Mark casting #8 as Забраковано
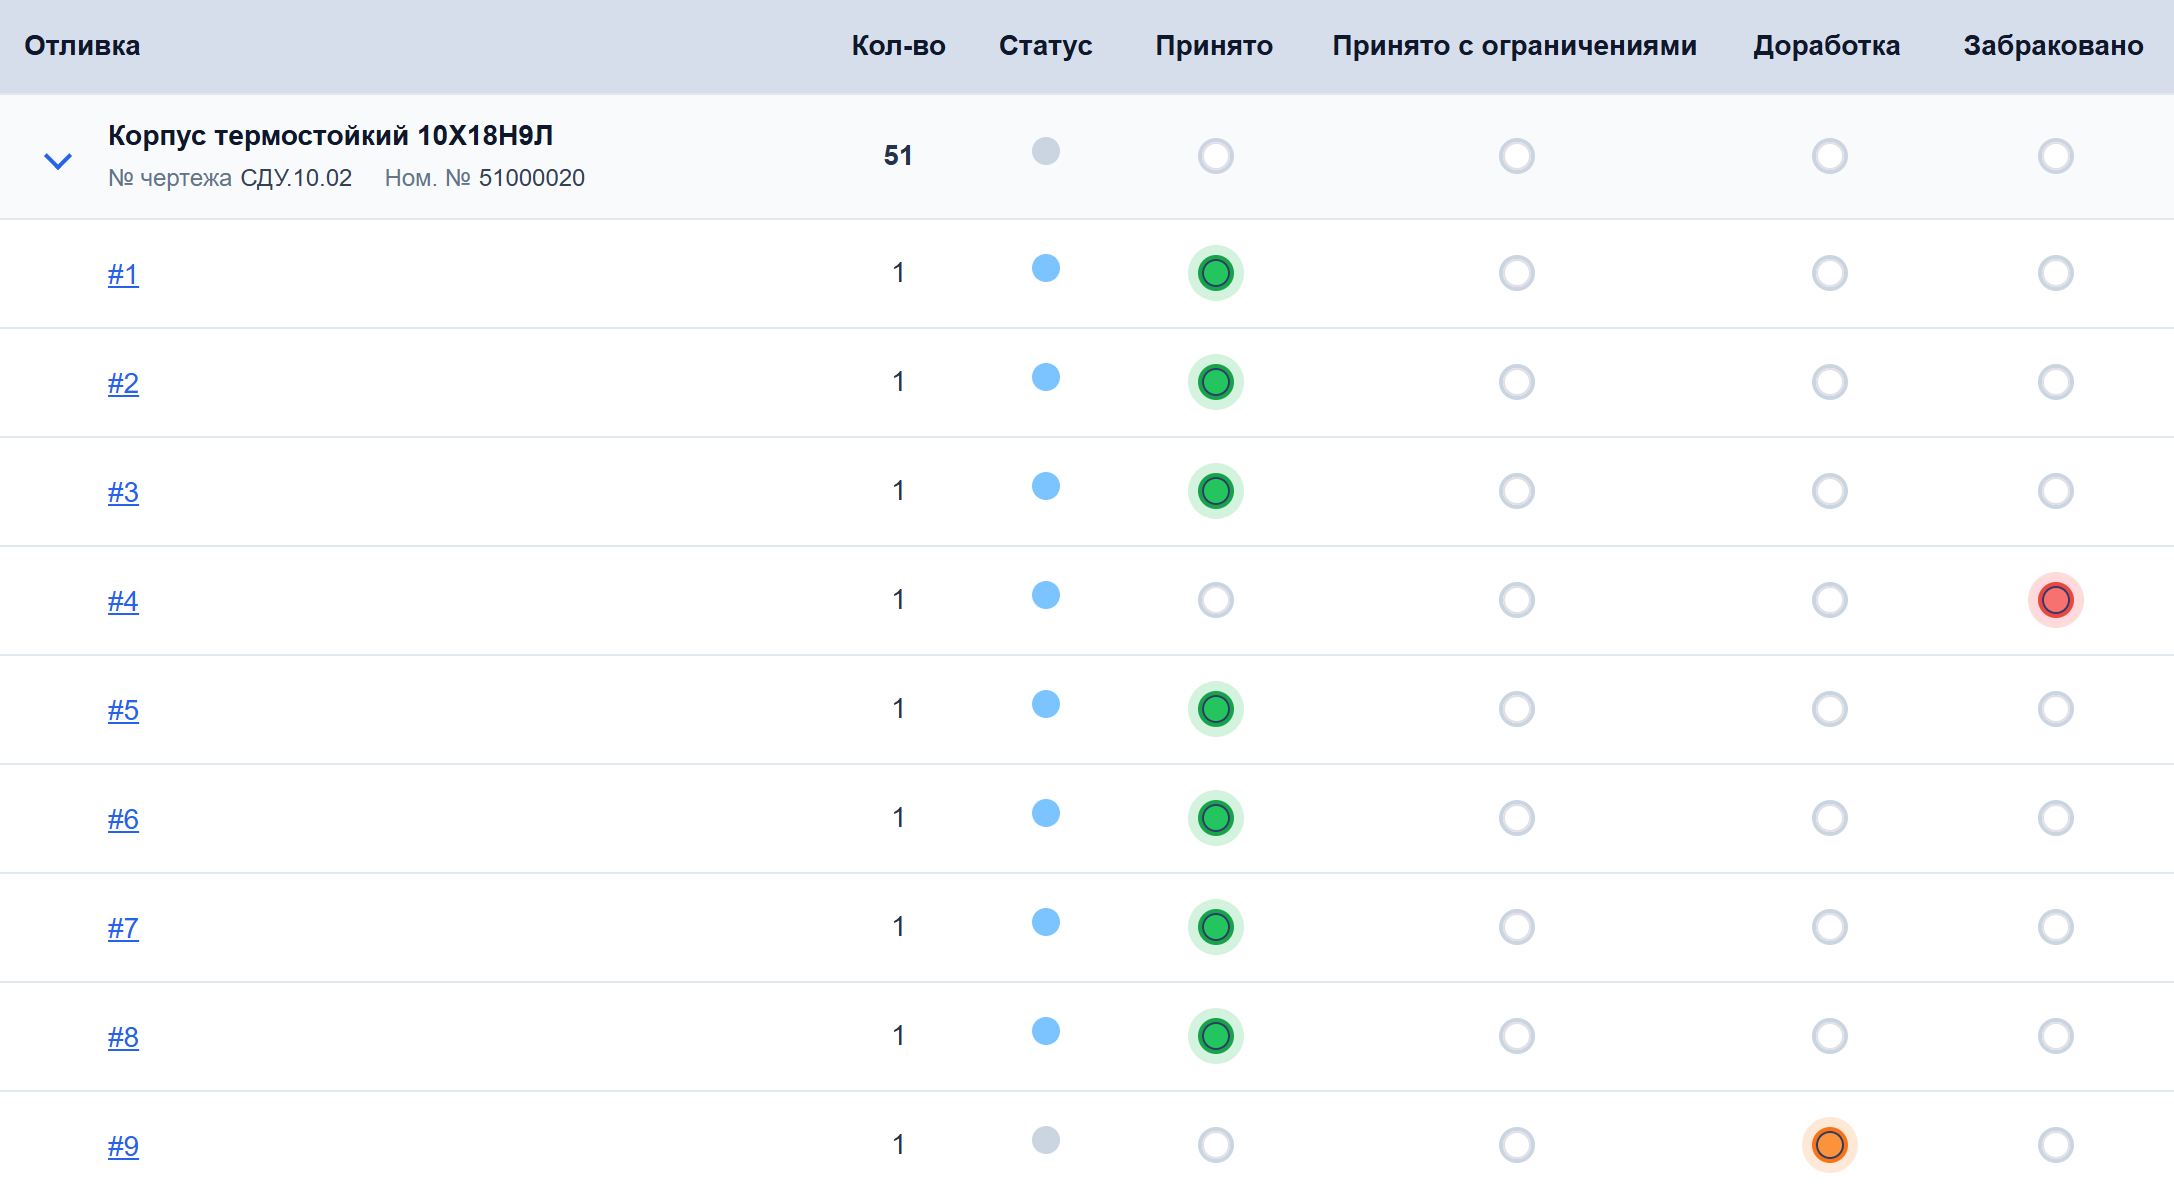Image resolution: width=2174 pixels, height=1198 pixels. [x=2056, y=1036]
